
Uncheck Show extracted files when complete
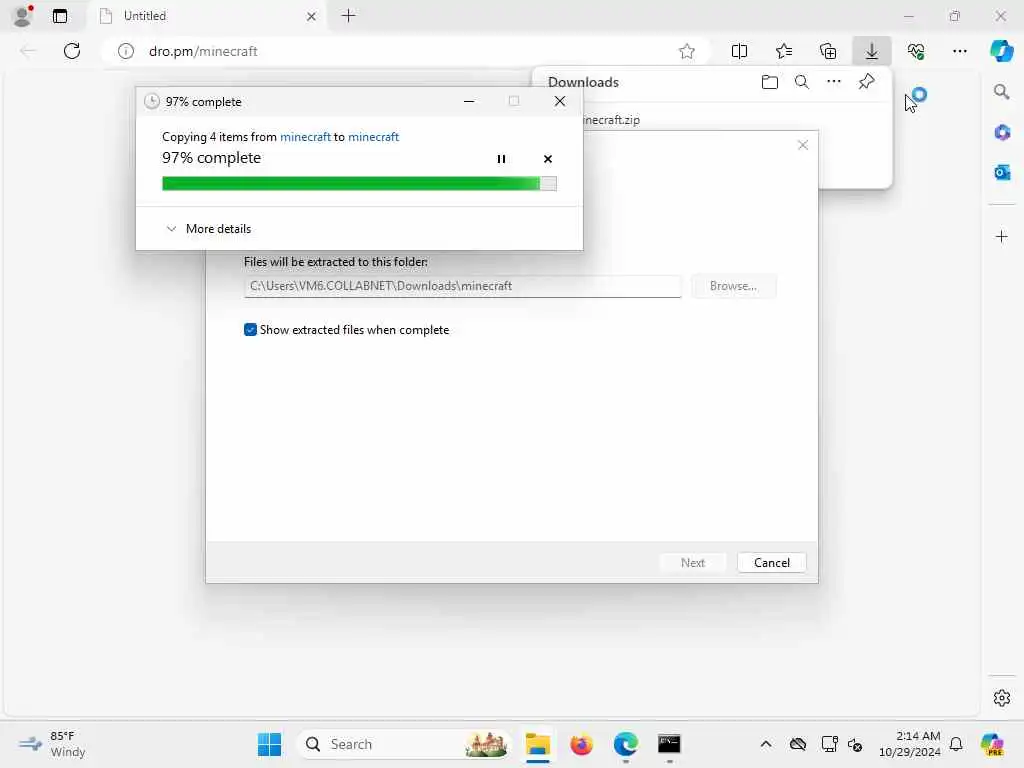pos(250,330)
